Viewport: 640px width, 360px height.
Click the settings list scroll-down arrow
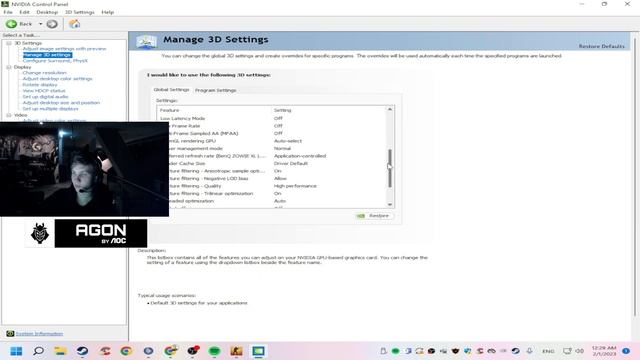click(x=390, y=204)
